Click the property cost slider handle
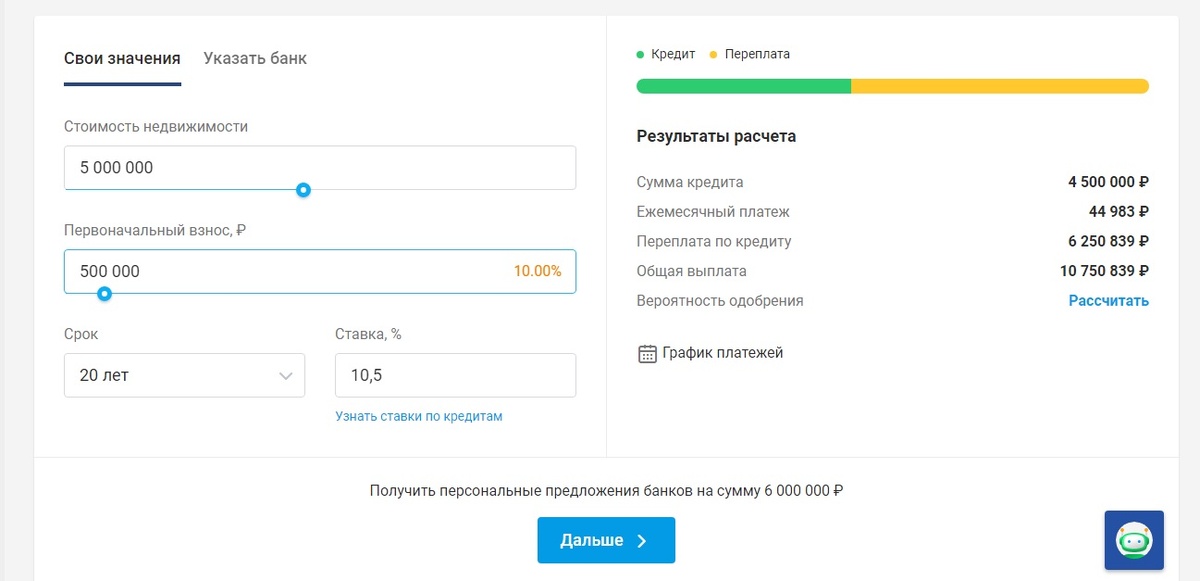 pyautogui.click(x=303, y=190)
